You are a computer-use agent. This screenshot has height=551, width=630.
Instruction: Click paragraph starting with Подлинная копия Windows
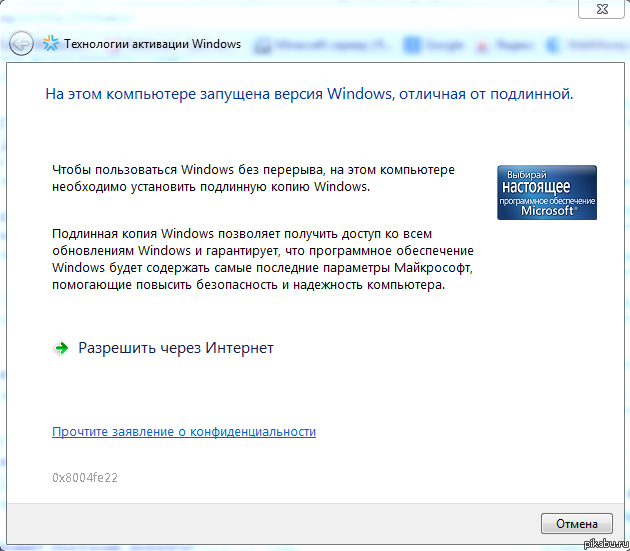pos(263,259)
